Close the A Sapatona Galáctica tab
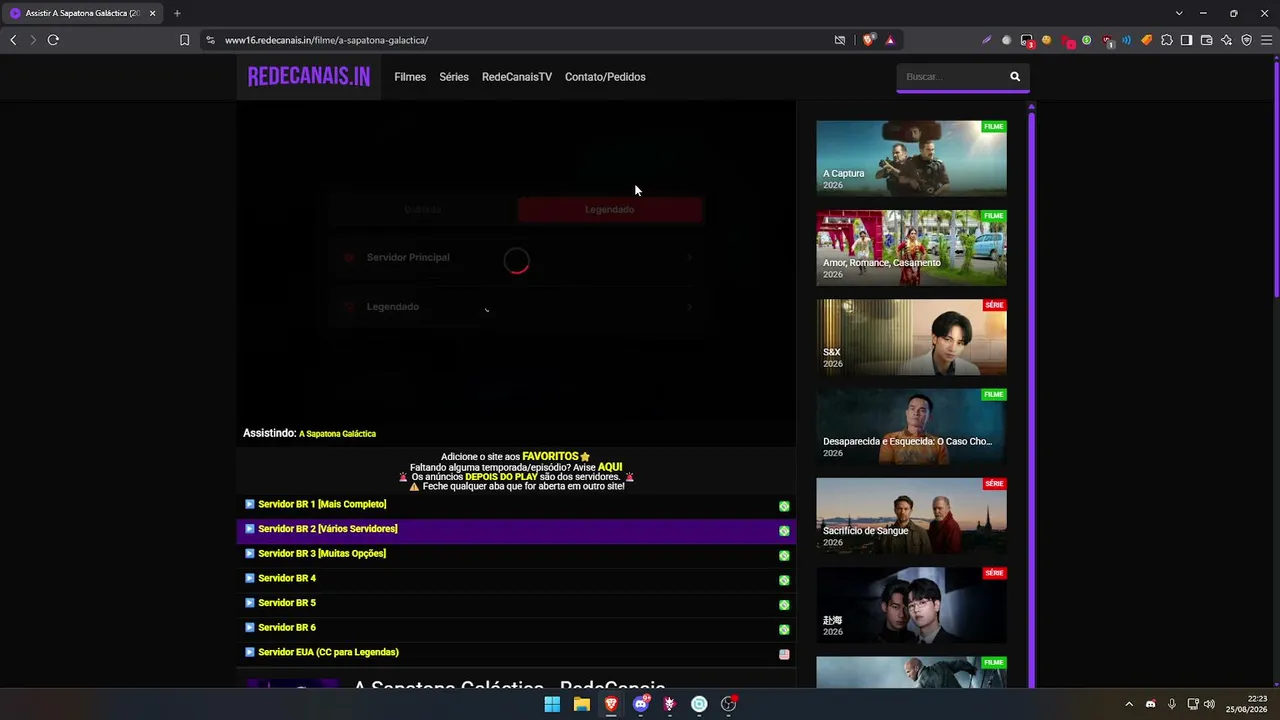 152,13
